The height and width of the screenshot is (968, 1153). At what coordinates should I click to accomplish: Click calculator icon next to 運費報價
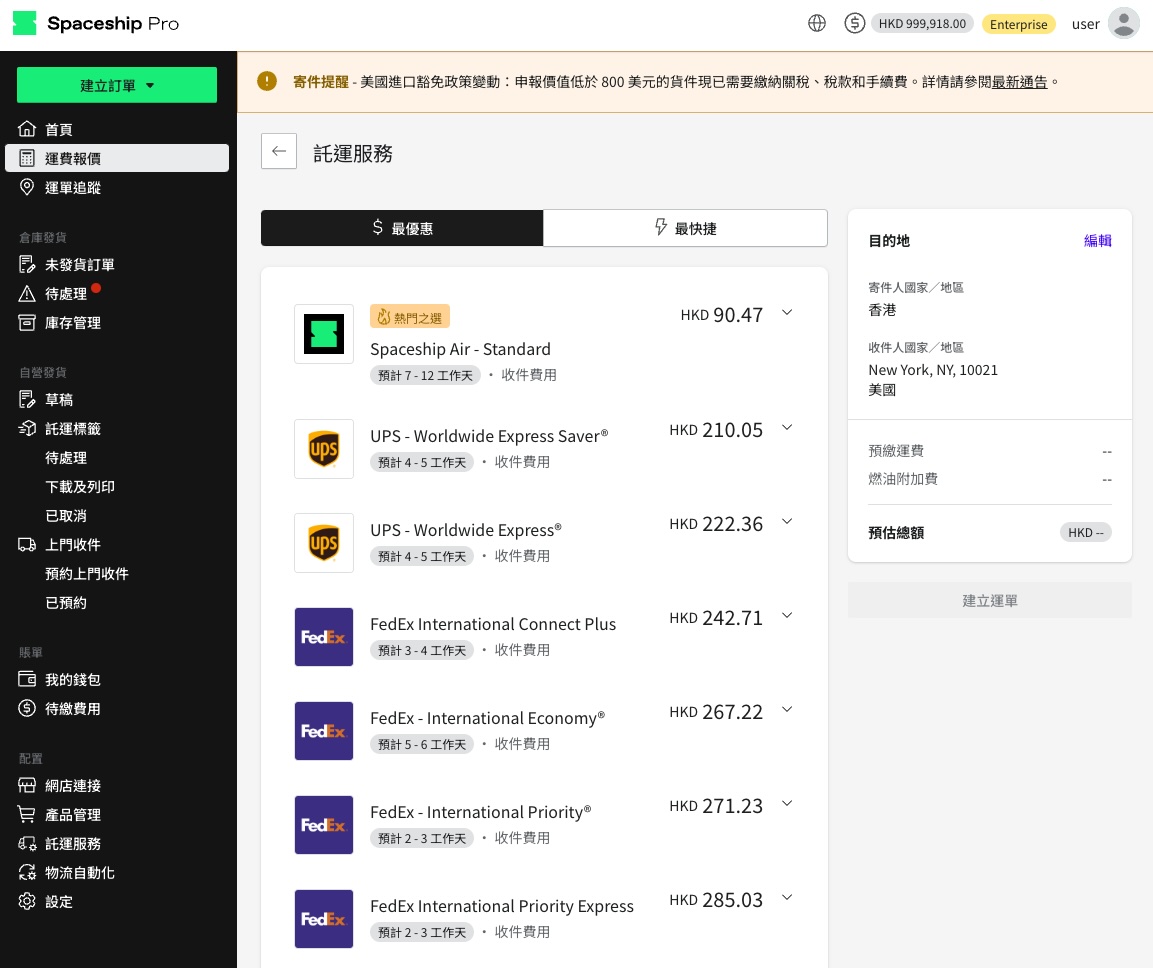(x=26, y=158)
